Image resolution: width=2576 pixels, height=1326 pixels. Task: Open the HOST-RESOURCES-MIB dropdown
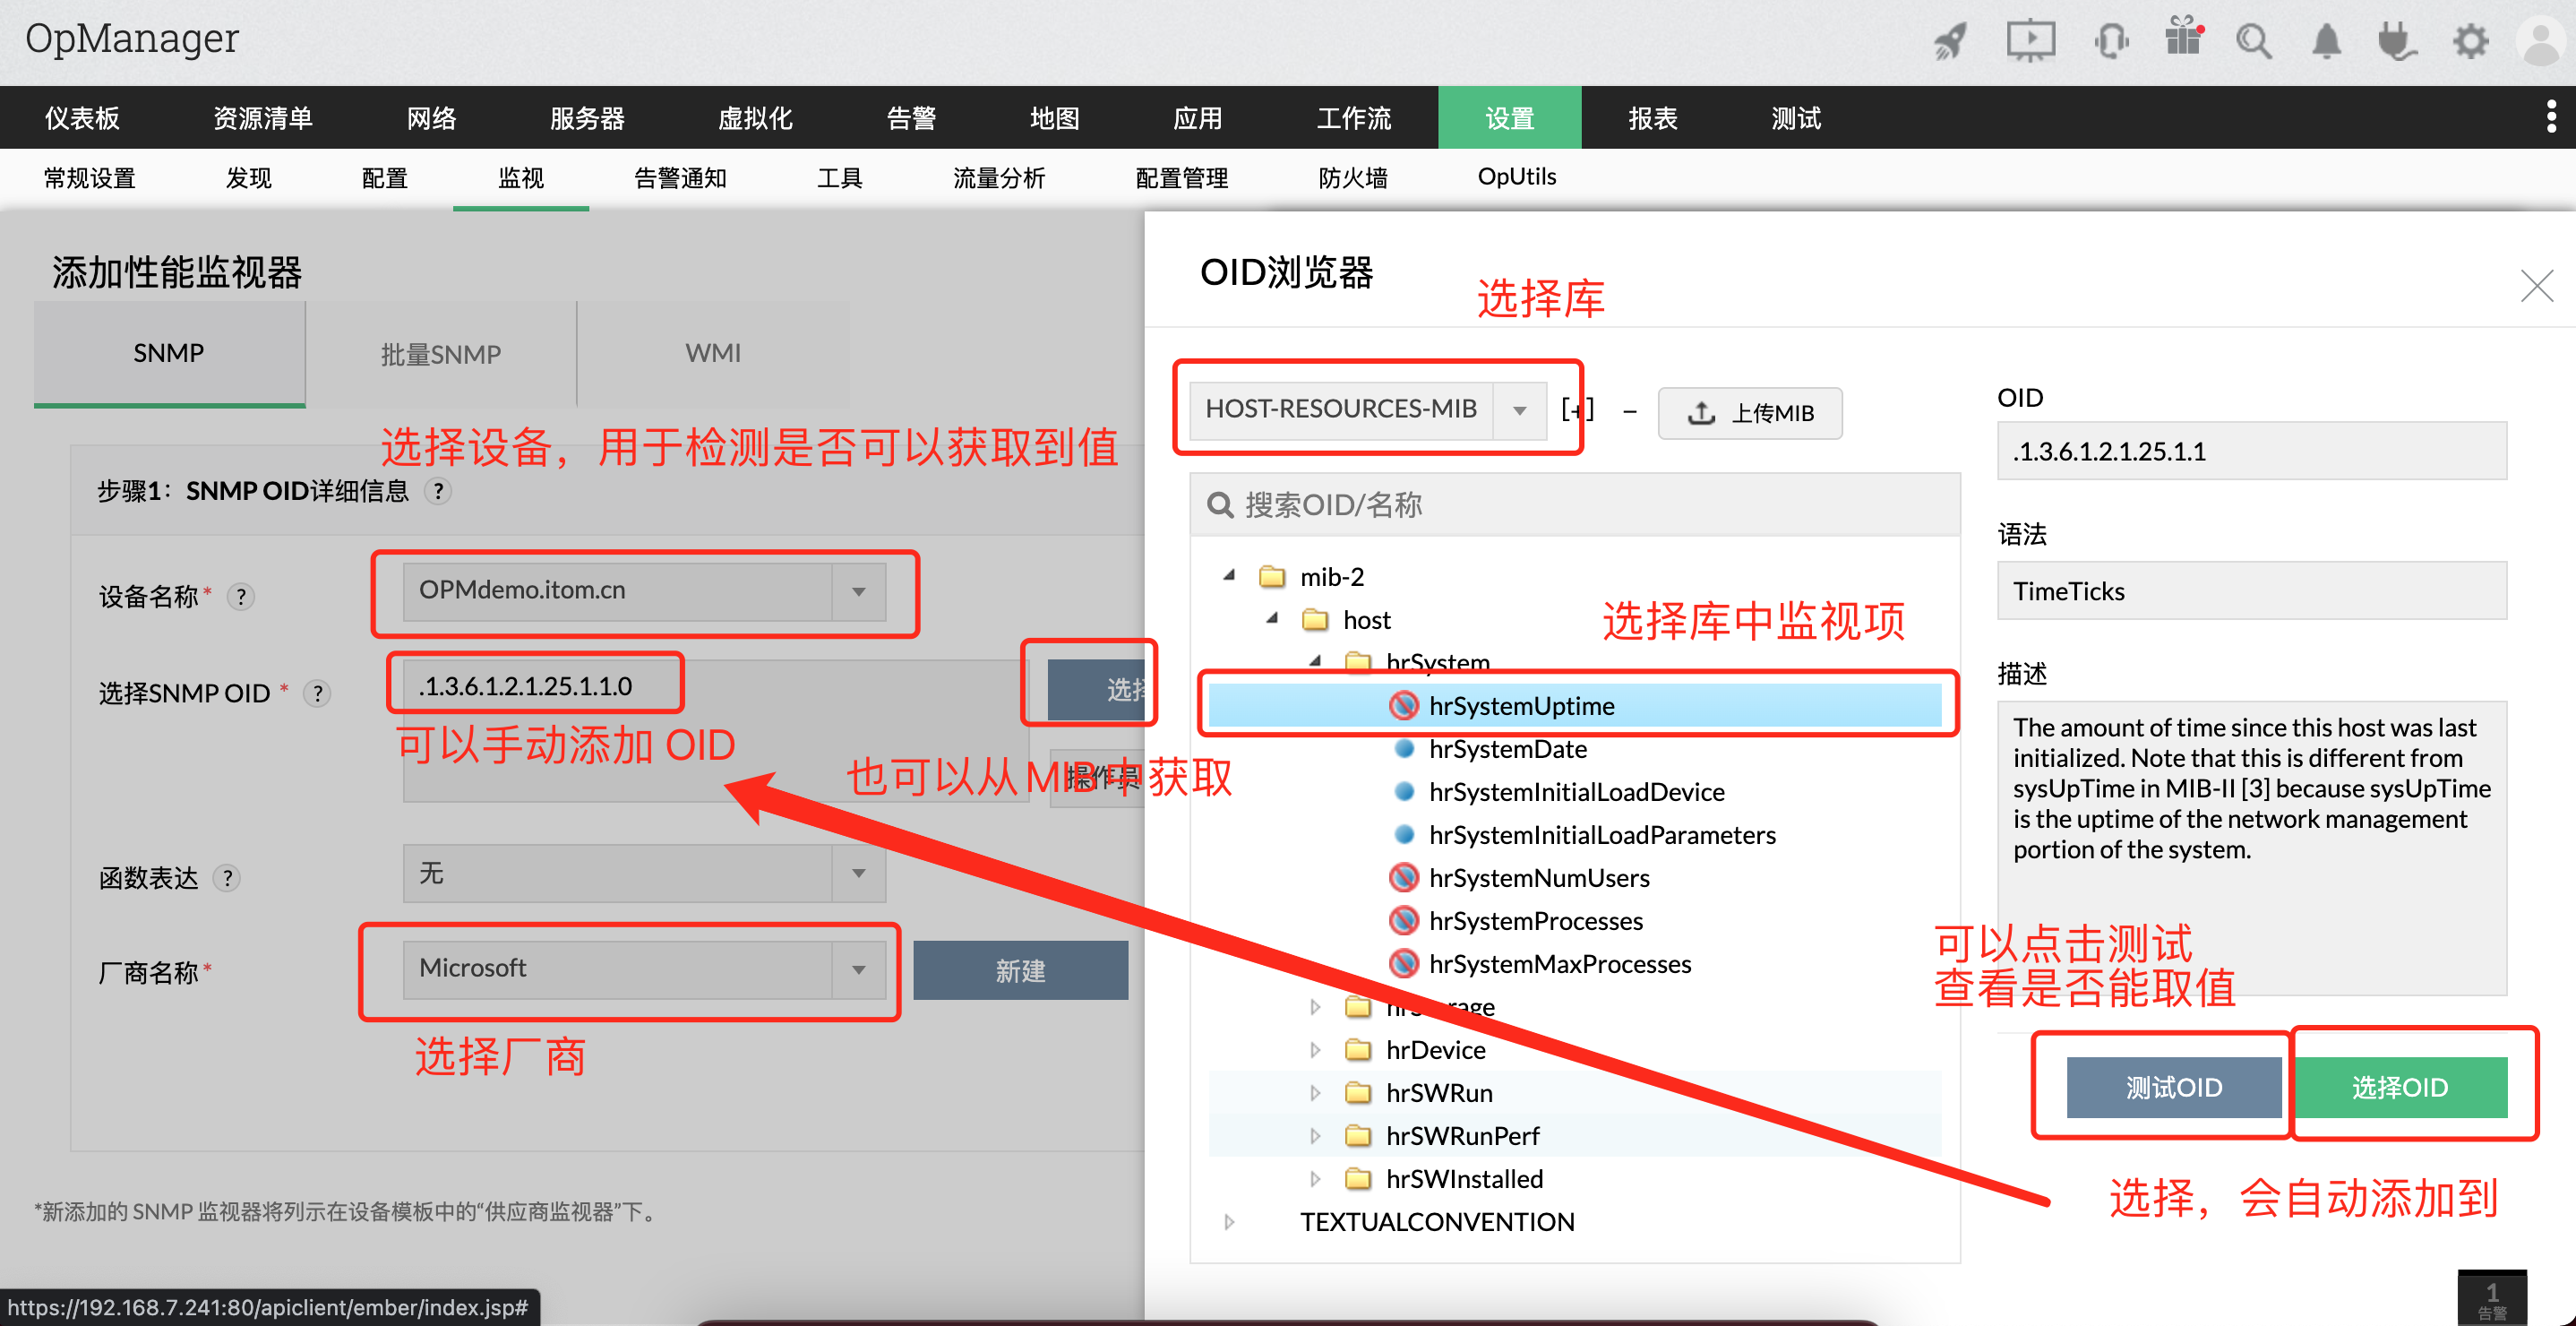tap(1366, 410)
